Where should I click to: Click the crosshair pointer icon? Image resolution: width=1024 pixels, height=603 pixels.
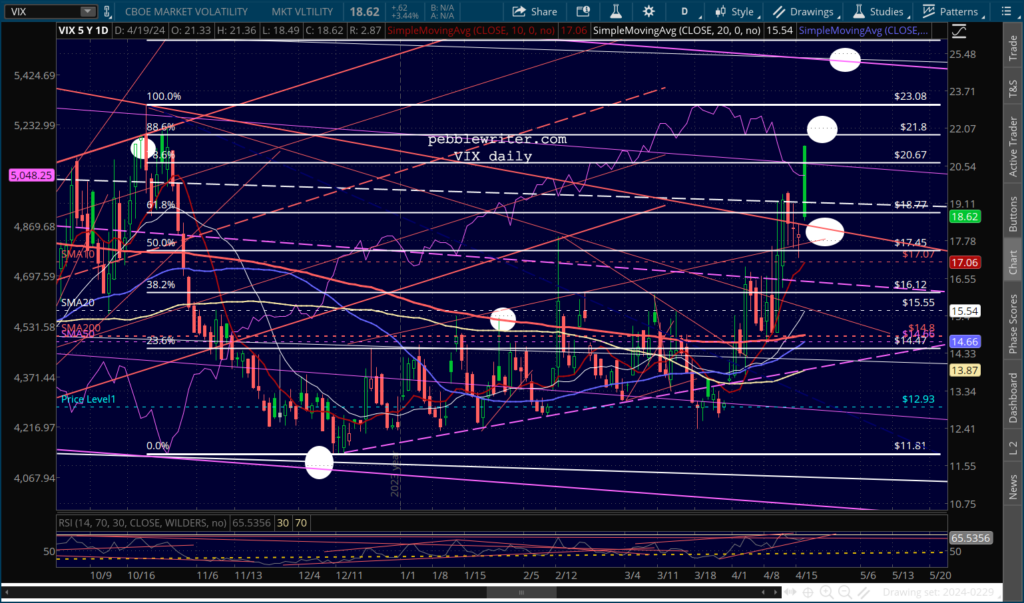point(808,592)
